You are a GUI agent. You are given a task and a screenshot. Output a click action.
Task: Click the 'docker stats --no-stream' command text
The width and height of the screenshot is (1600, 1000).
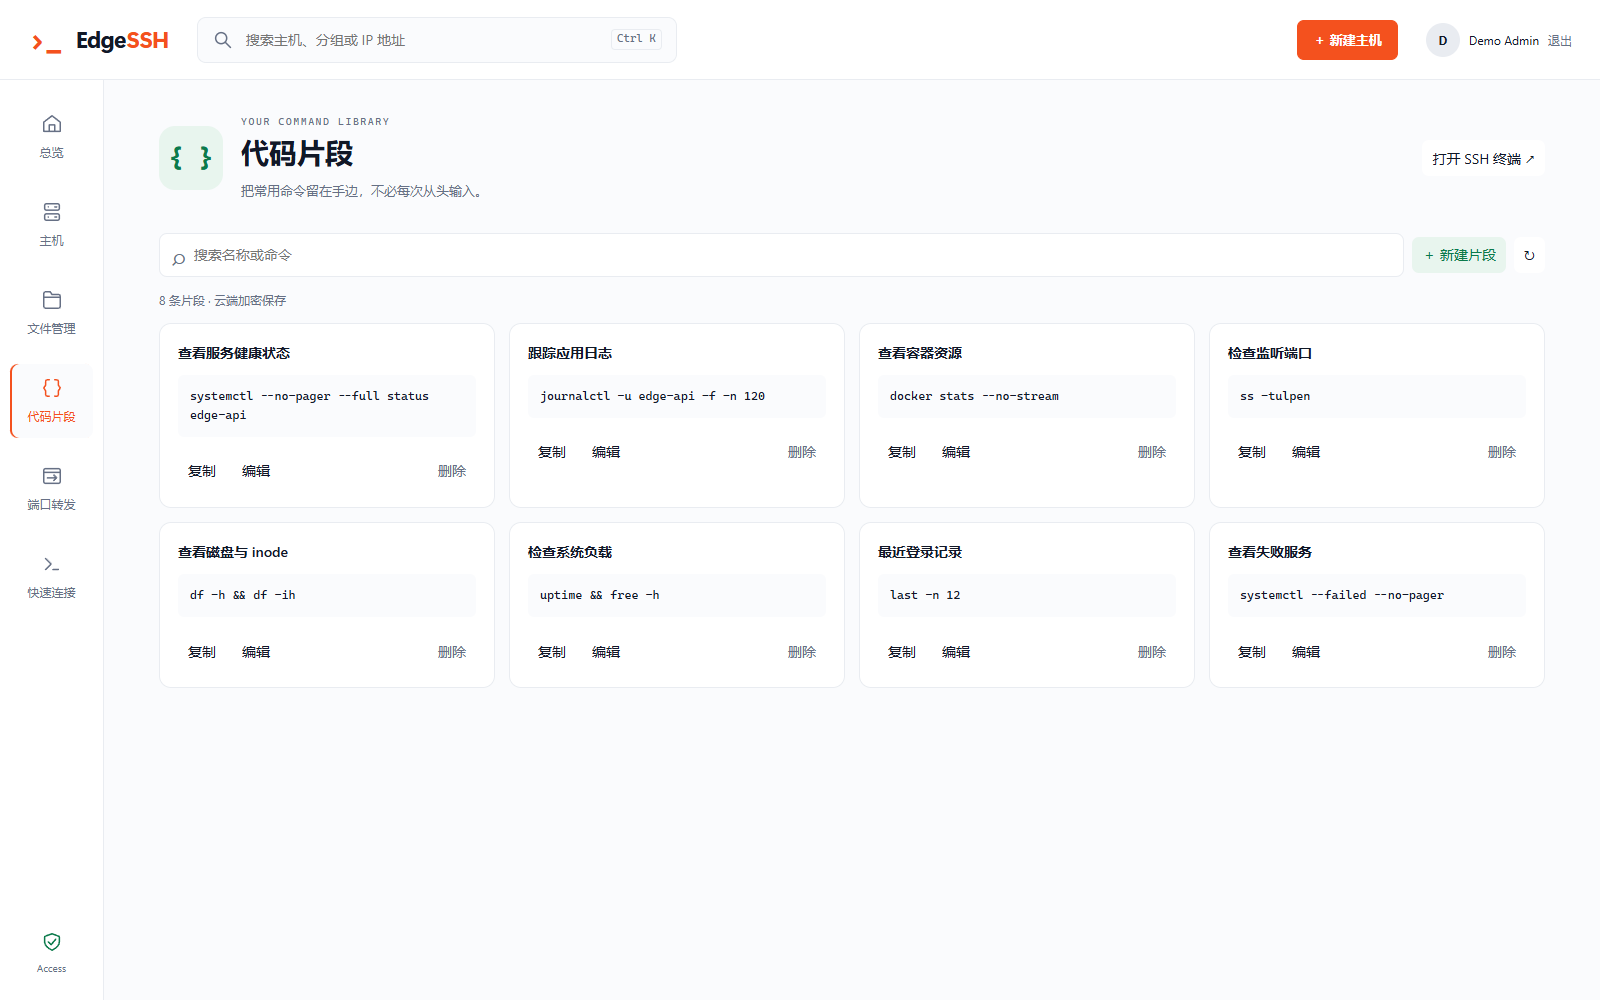pos(974,396)
